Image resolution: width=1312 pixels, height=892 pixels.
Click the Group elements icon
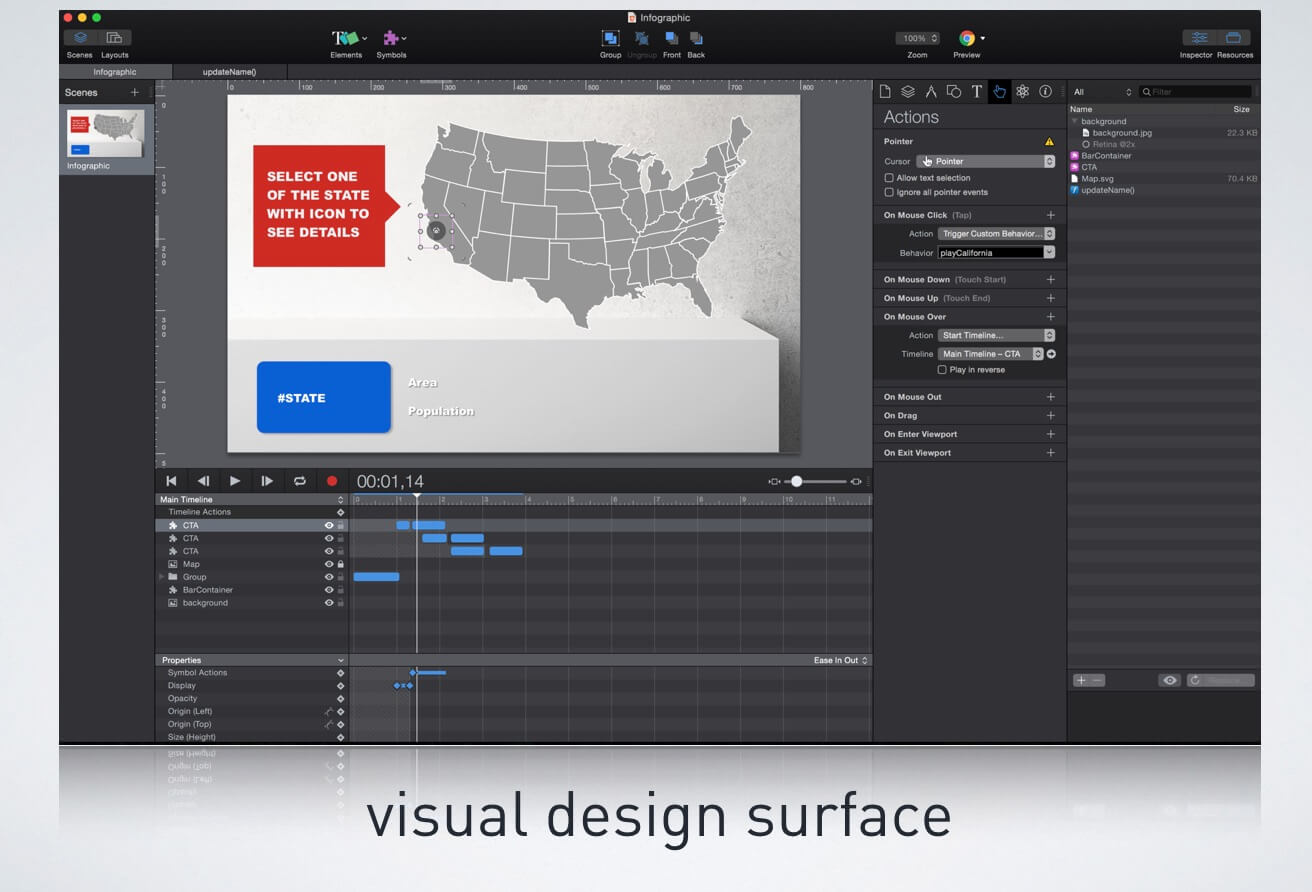(x=610, y=38)
